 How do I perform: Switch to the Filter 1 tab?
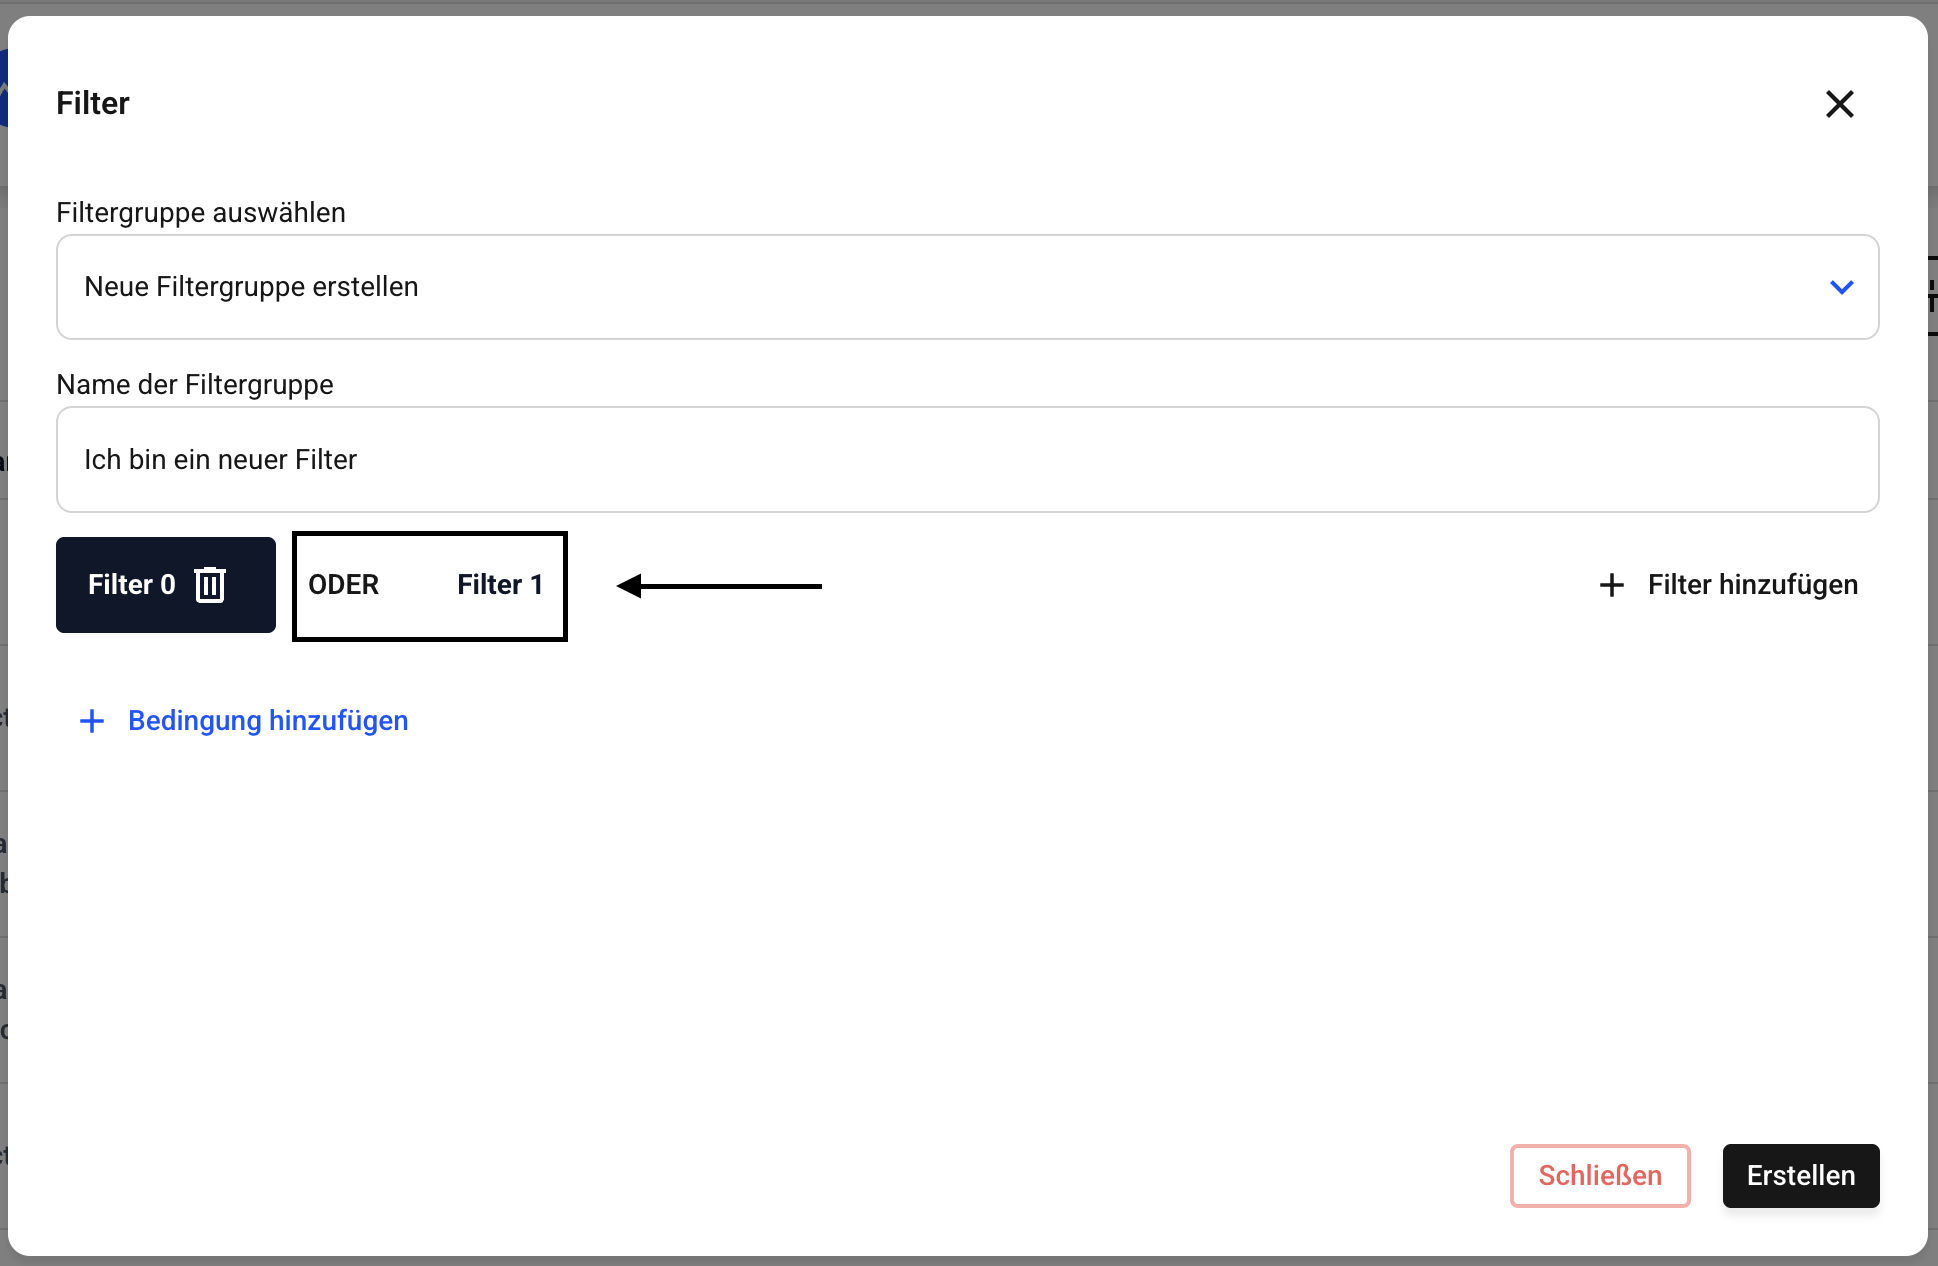(499, 585)
